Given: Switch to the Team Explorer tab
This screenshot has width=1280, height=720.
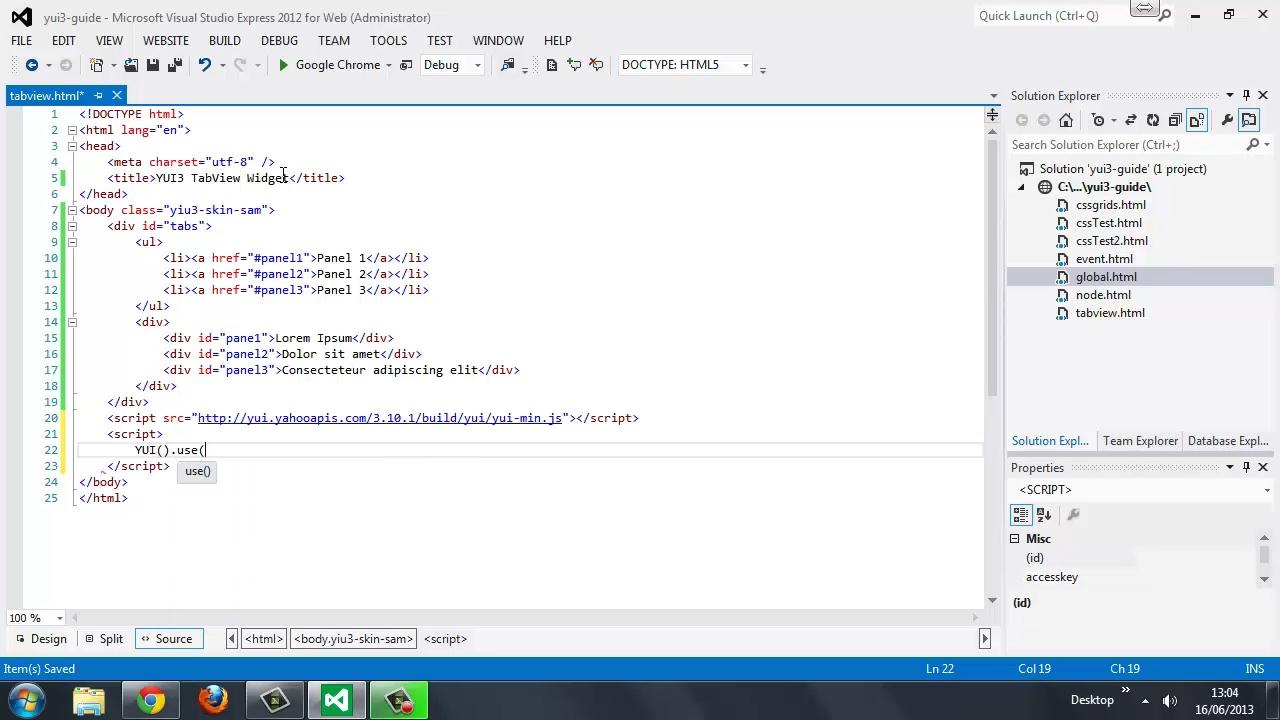Looking at the screenshot, I should pos(1140,441).
